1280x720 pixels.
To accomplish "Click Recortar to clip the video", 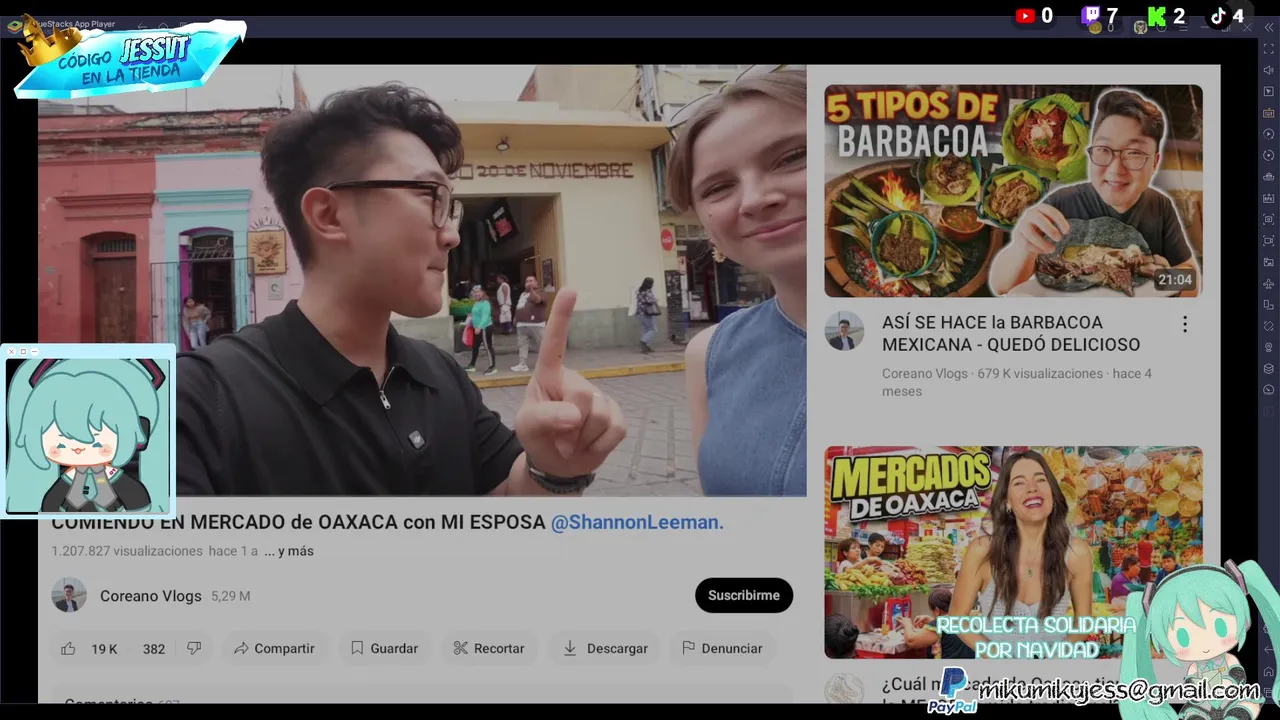I will tap(488, 648).
